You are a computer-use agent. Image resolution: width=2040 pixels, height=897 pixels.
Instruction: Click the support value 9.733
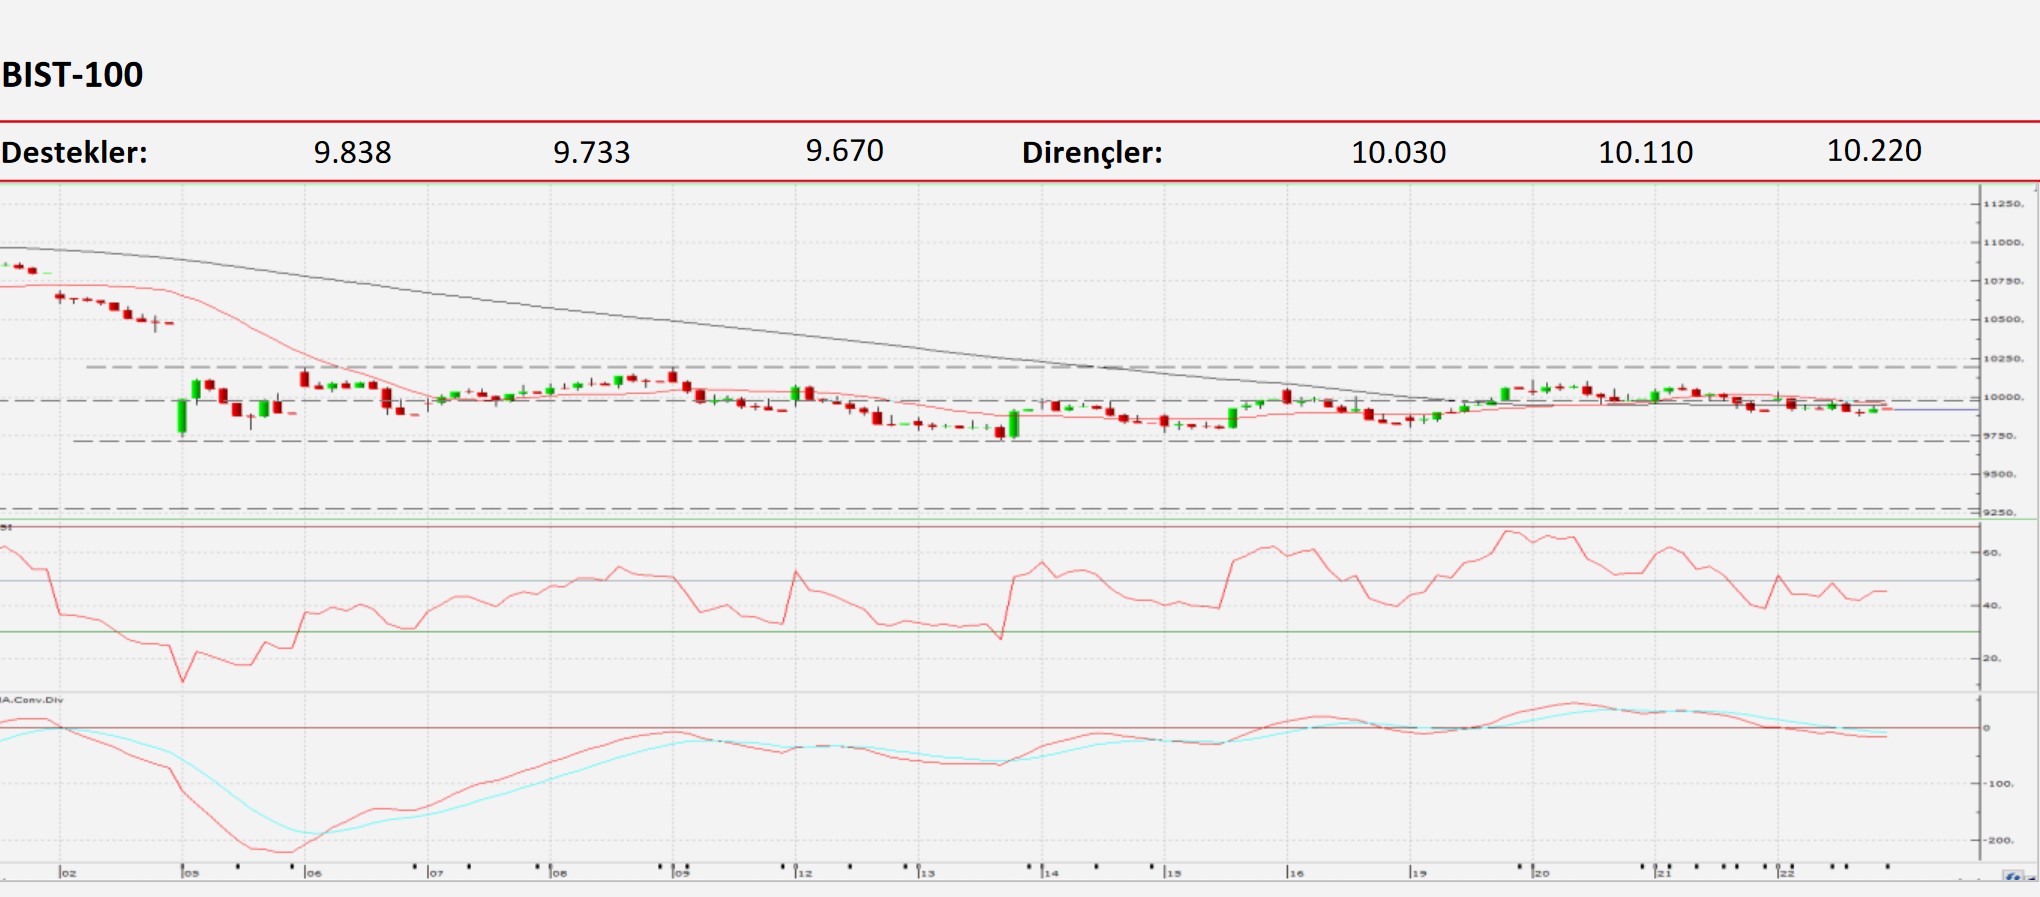click(x=591, y=153)
